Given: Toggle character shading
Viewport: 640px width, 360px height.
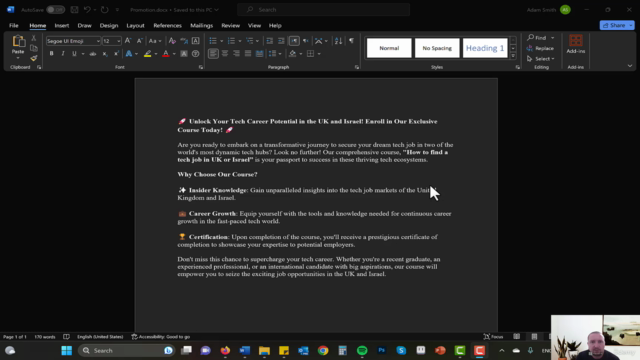Looking at the screenshot, I should point(184,53).
